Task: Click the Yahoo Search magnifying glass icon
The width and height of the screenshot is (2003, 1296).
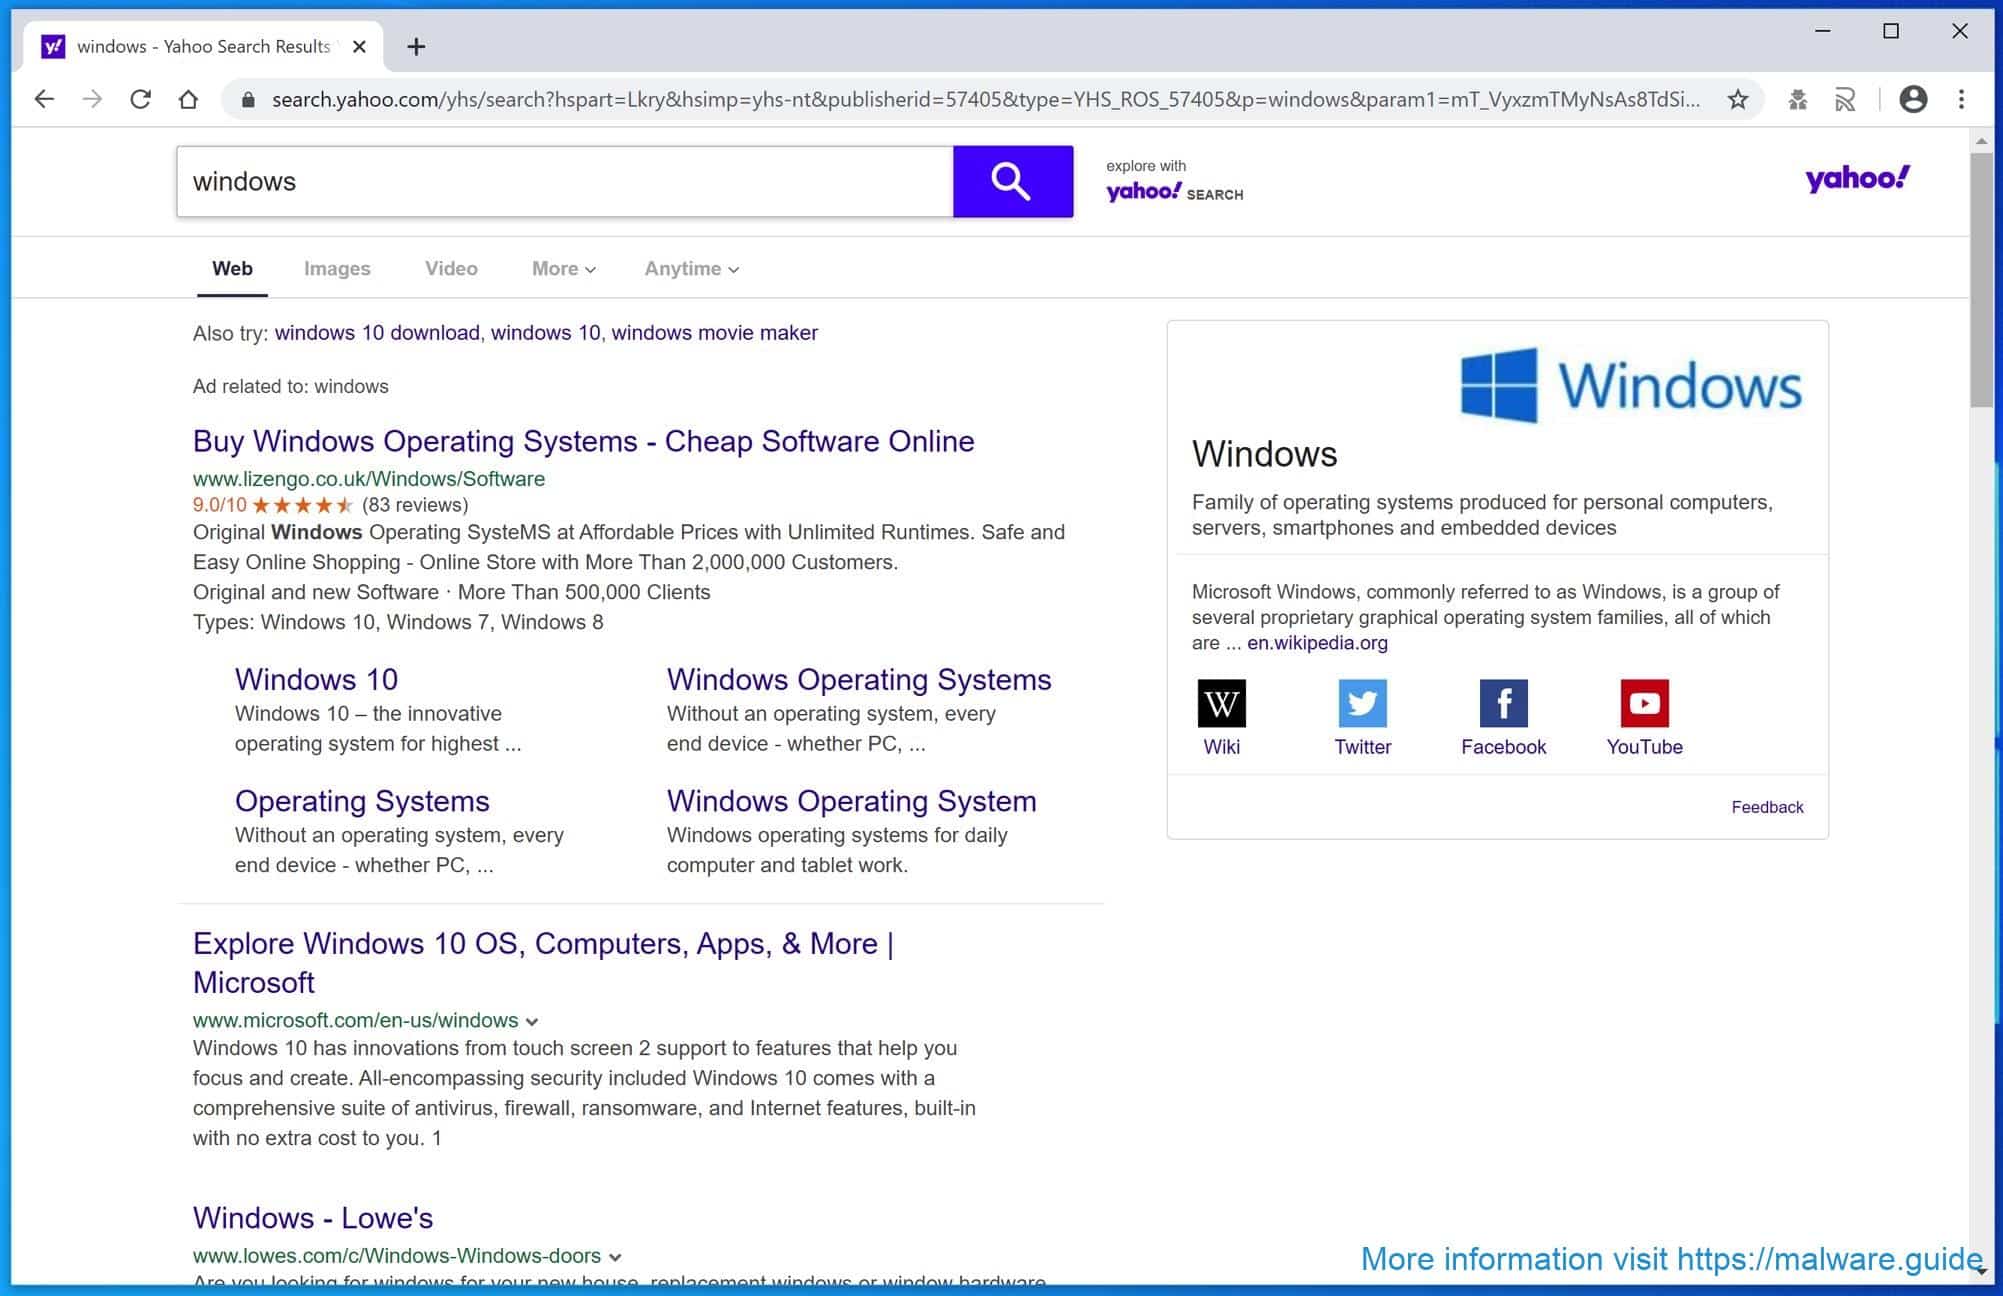Action: click(x=1012, y=181)
